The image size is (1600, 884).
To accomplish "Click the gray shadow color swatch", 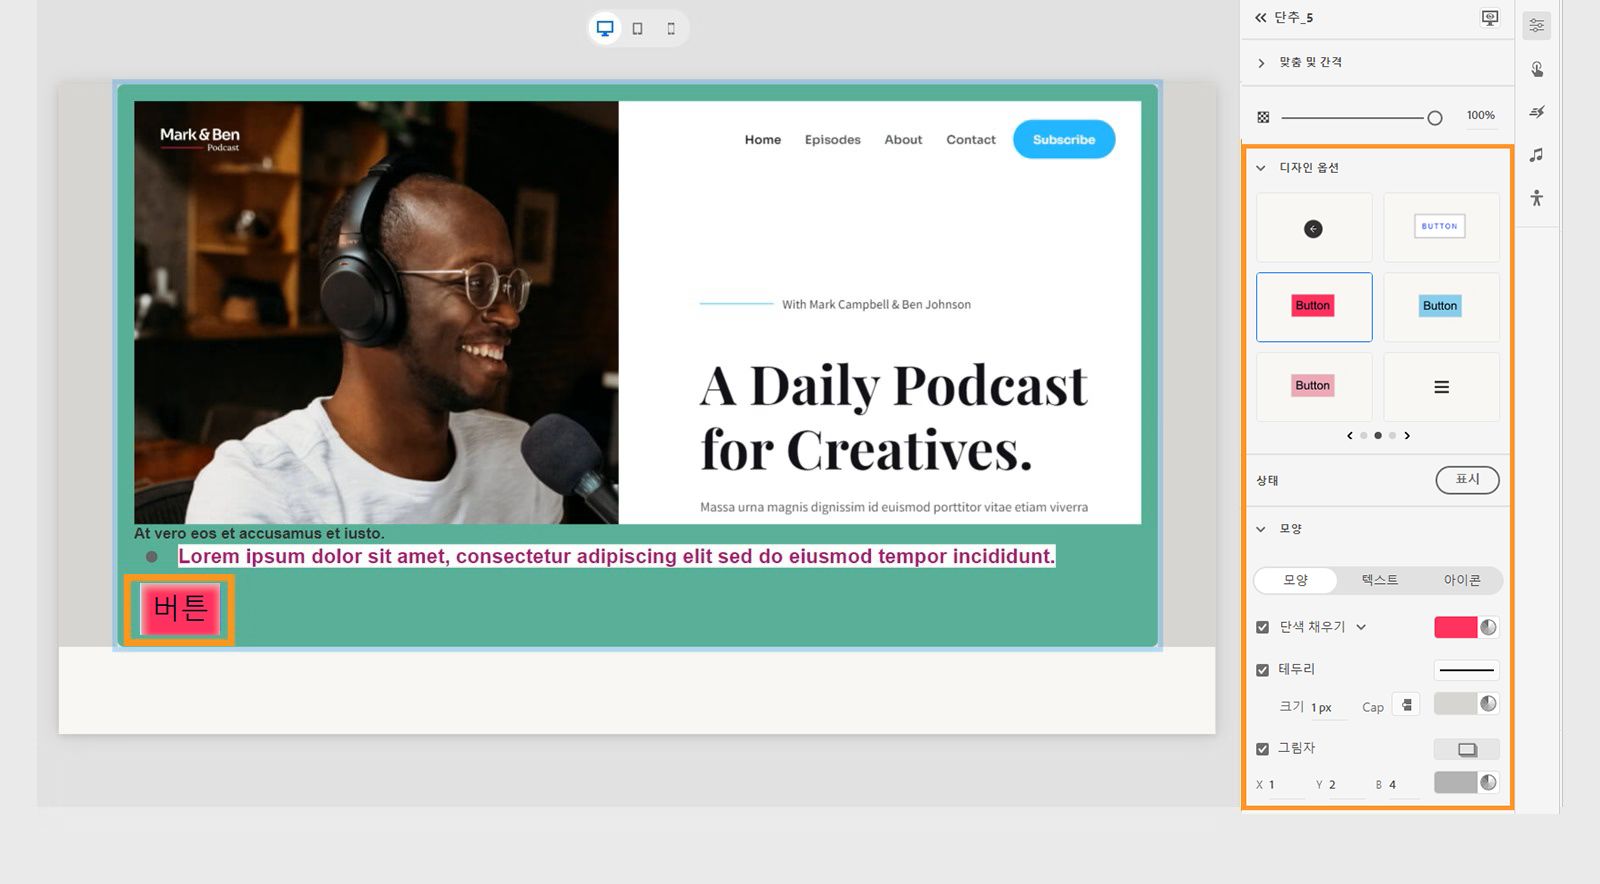I will (1456, 782).
